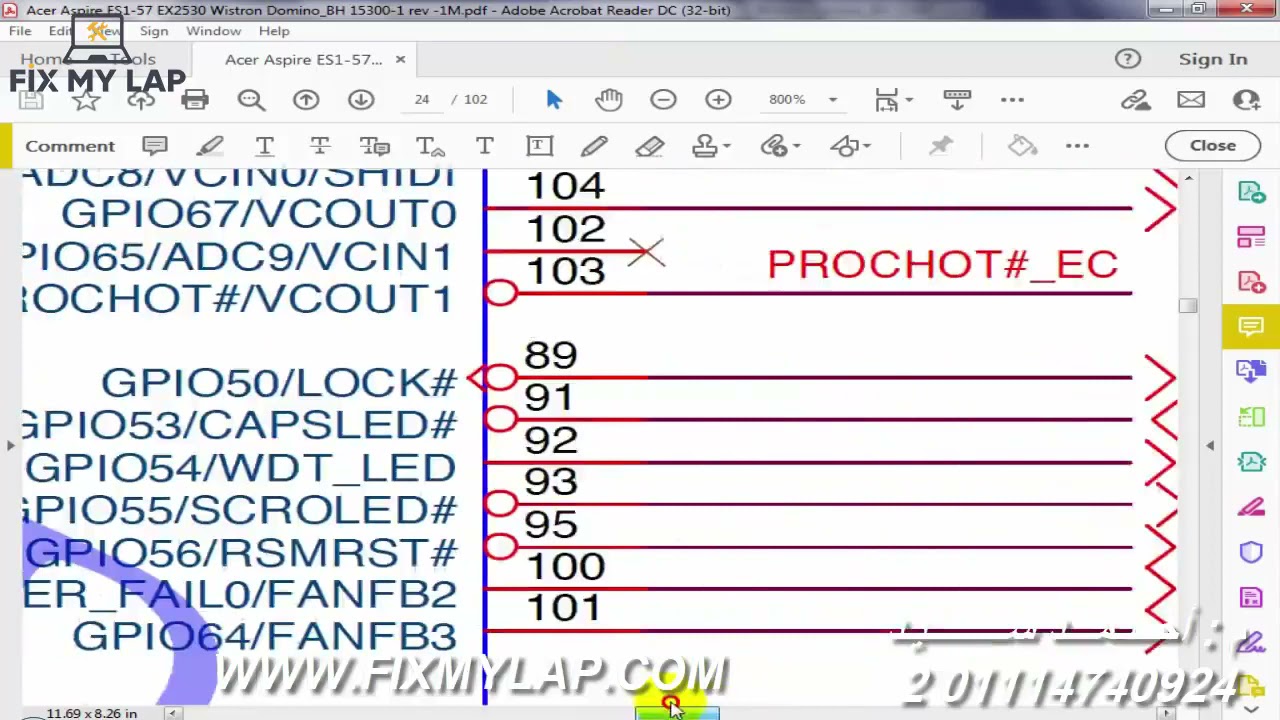Click the page number field showing 24
The height and width of the screenshot is (720, 1280).
pos(421,99)
